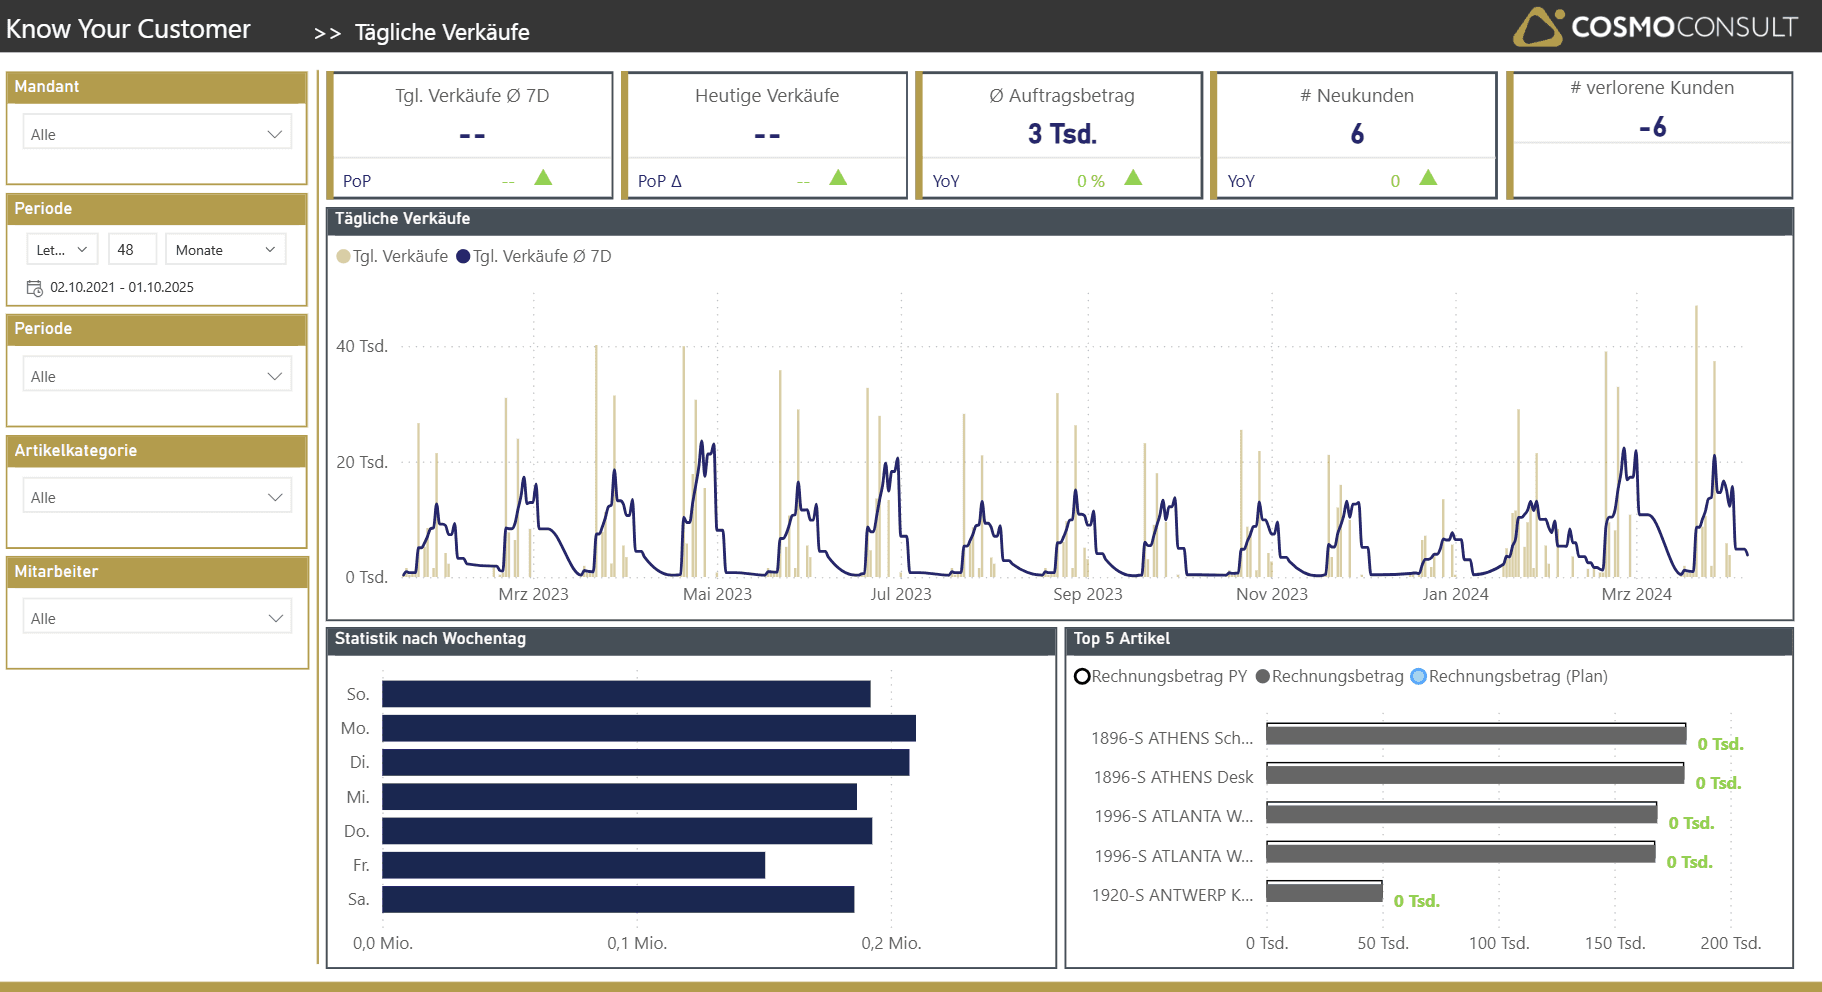
Task: Click the 1920-S ANTWERP K... bar
Action: pos(1325,892)
